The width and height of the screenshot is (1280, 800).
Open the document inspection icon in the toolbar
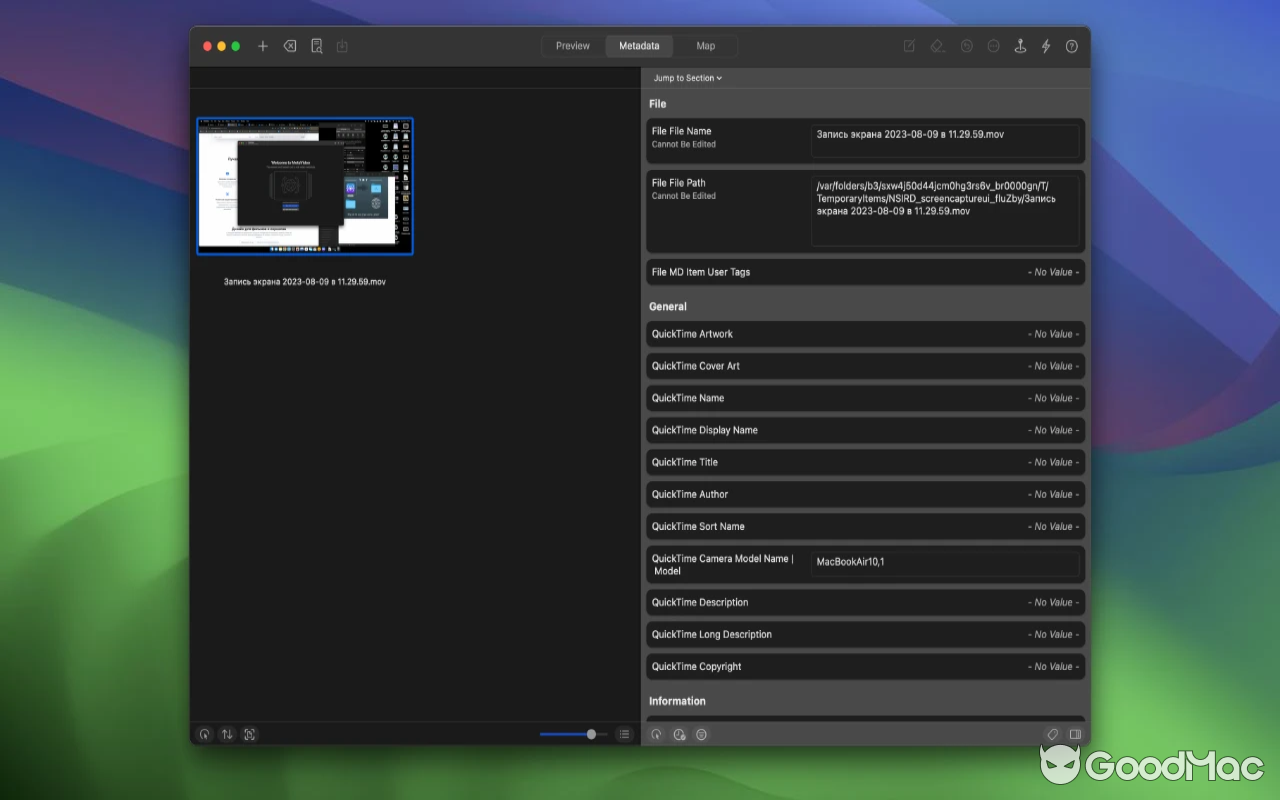click(x=315, y=46)
